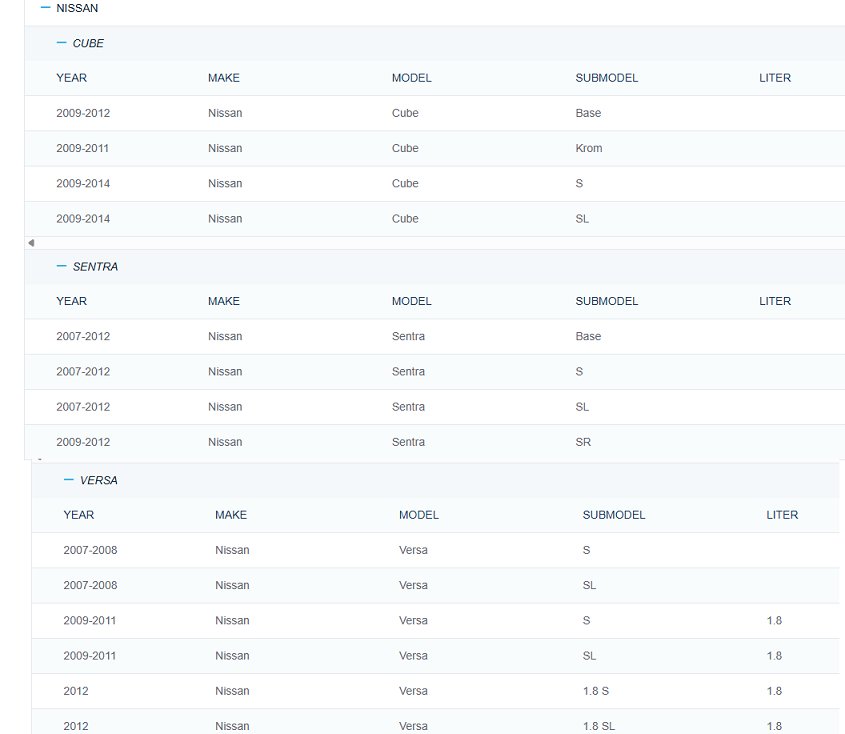Collapse the VERSA section minus icon

[x=69, y=480]
